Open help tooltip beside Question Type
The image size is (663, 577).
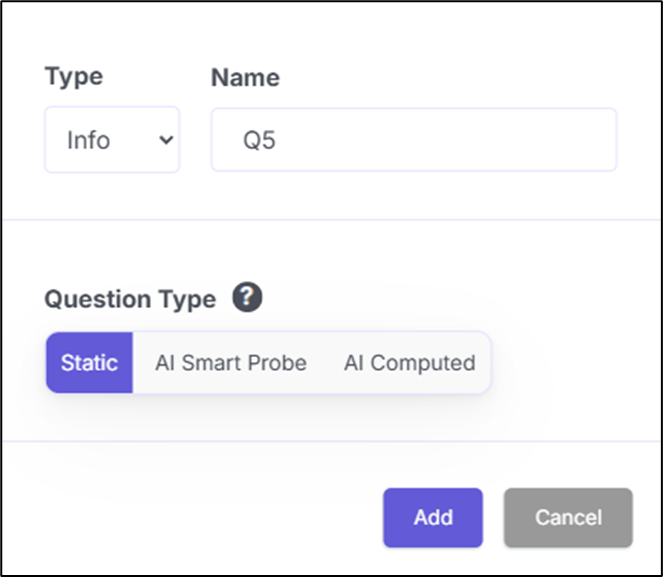coord(247,297)
